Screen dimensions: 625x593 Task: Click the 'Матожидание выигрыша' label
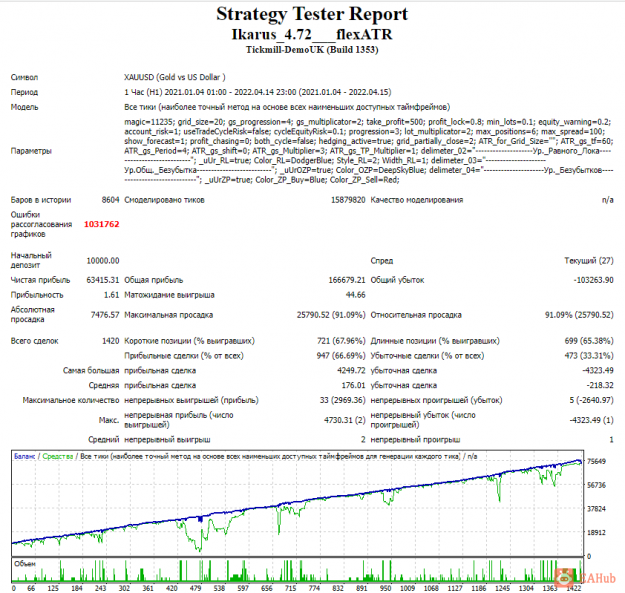pos(169,295)
